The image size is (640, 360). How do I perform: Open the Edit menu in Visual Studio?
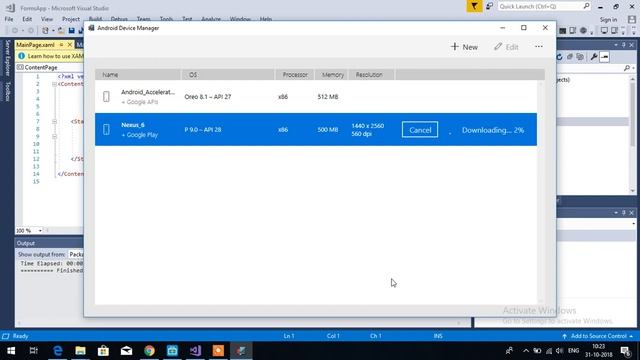27,19
